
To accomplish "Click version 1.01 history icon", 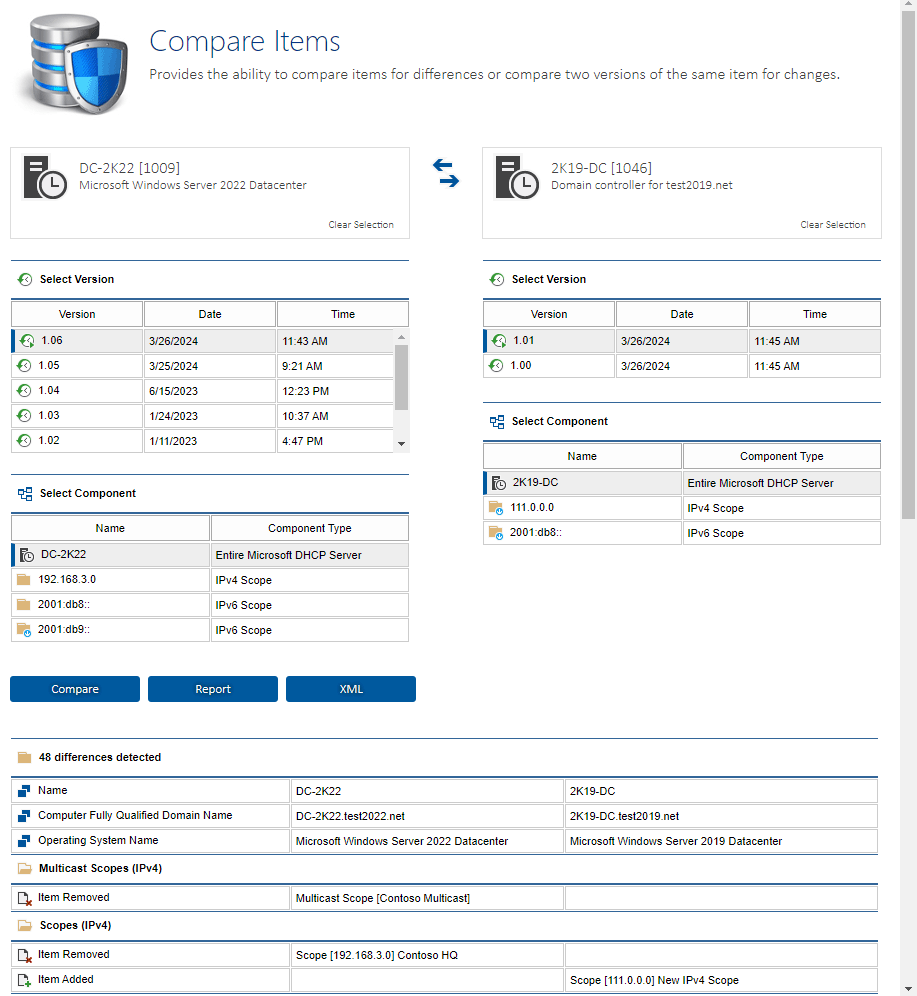I will pos(499,341).
